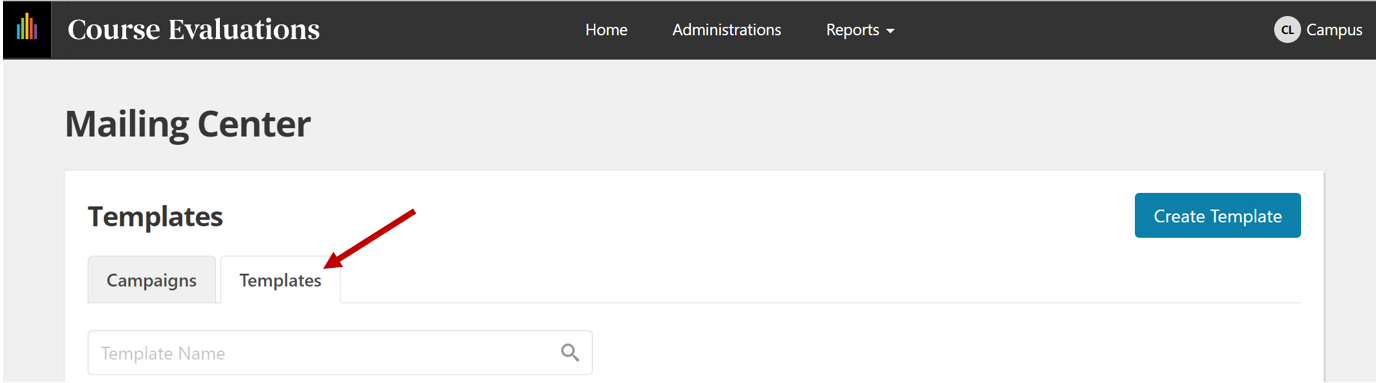Image resolution: width=1376 pixels, height=383 pixels.
Task: Click the Campus username text
Action: 1334,30
